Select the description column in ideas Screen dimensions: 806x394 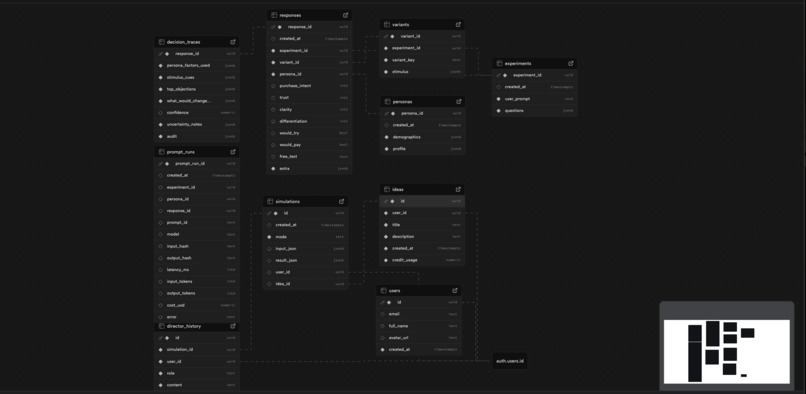[x=422, y=237]
